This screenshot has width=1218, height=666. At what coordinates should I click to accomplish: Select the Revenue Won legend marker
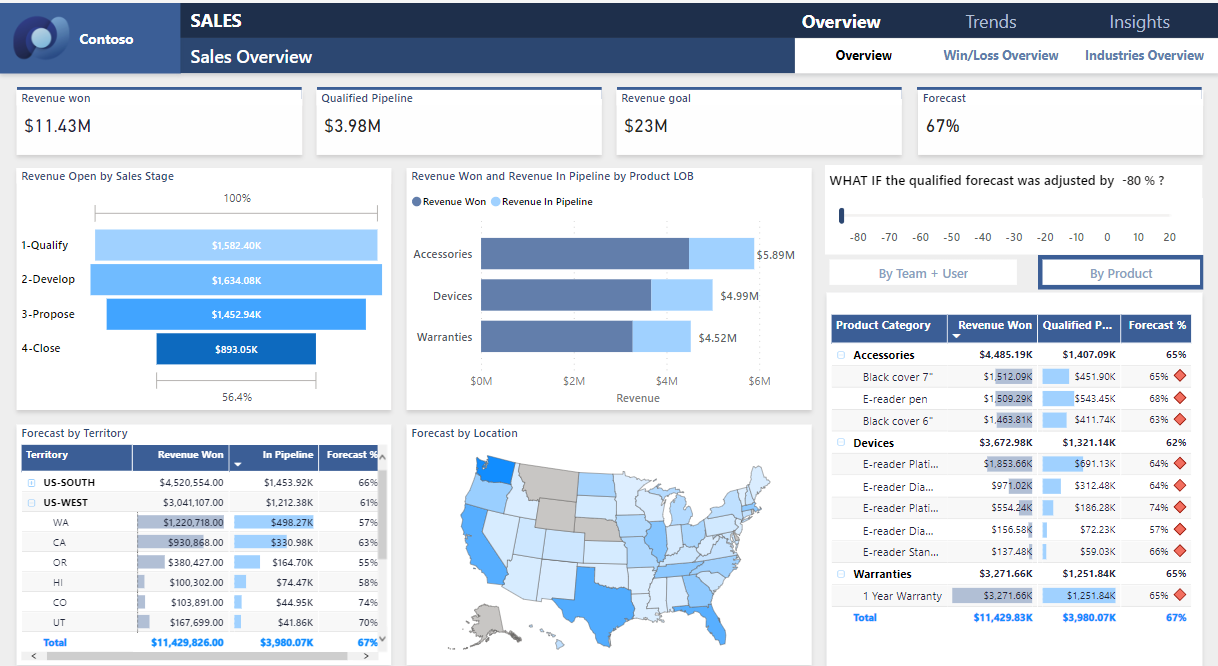click(x=417, y=202)
